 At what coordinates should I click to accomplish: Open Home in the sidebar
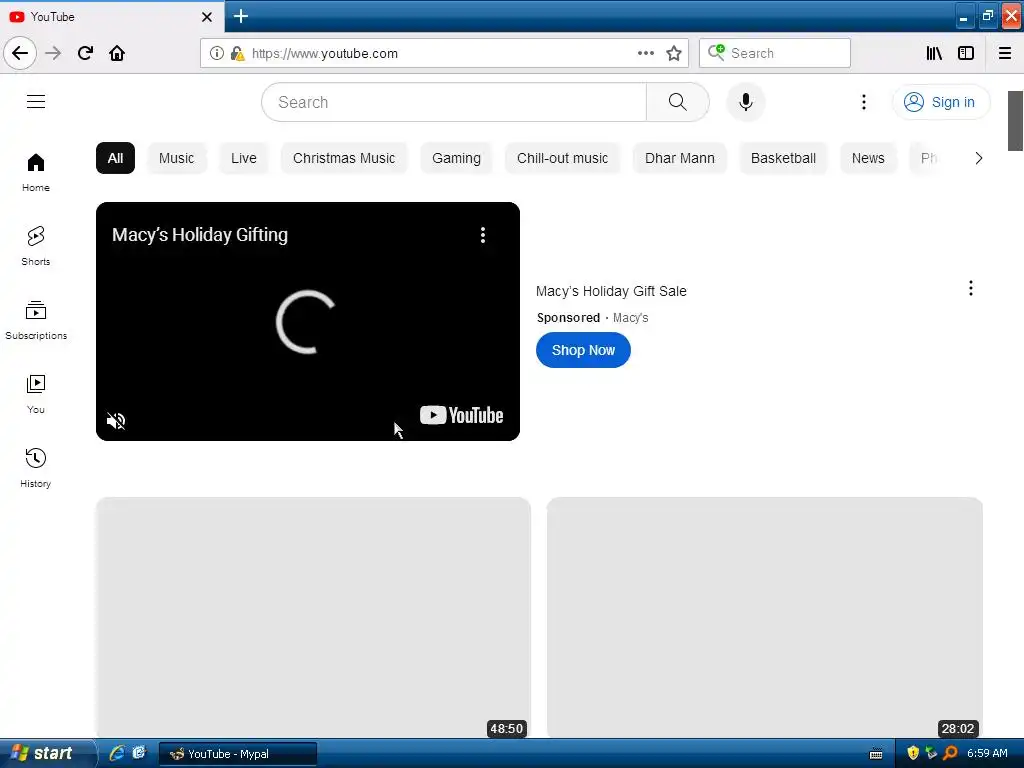(36, 172)
